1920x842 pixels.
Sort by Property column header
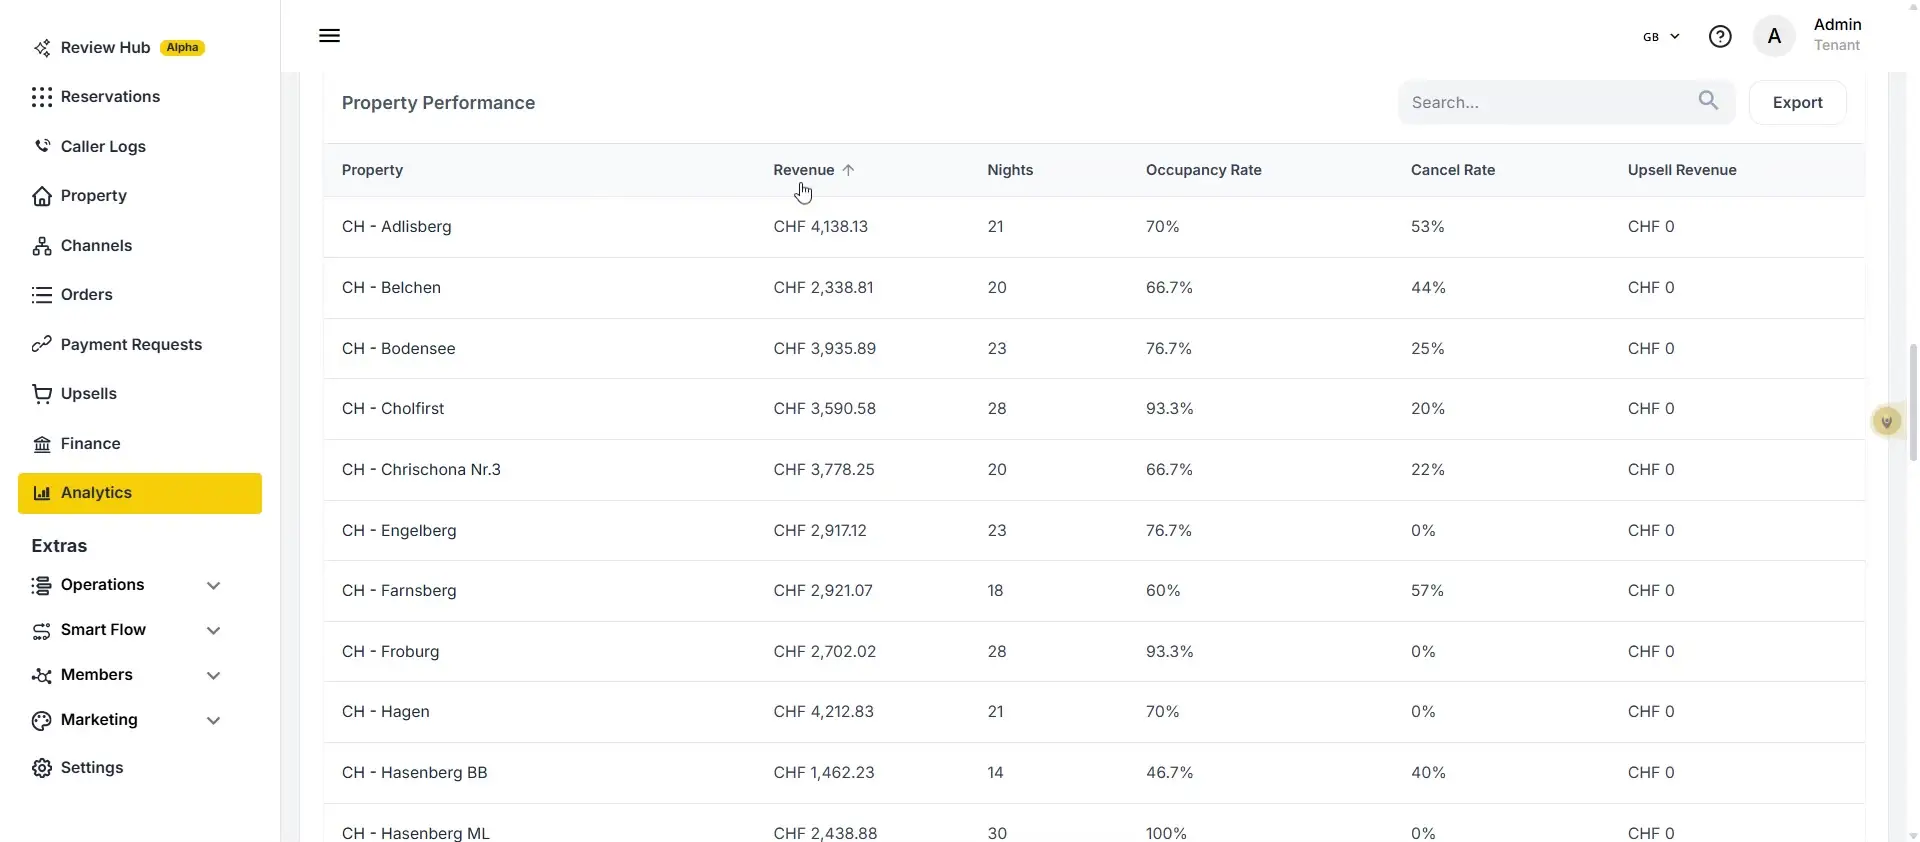click(372, 170)
